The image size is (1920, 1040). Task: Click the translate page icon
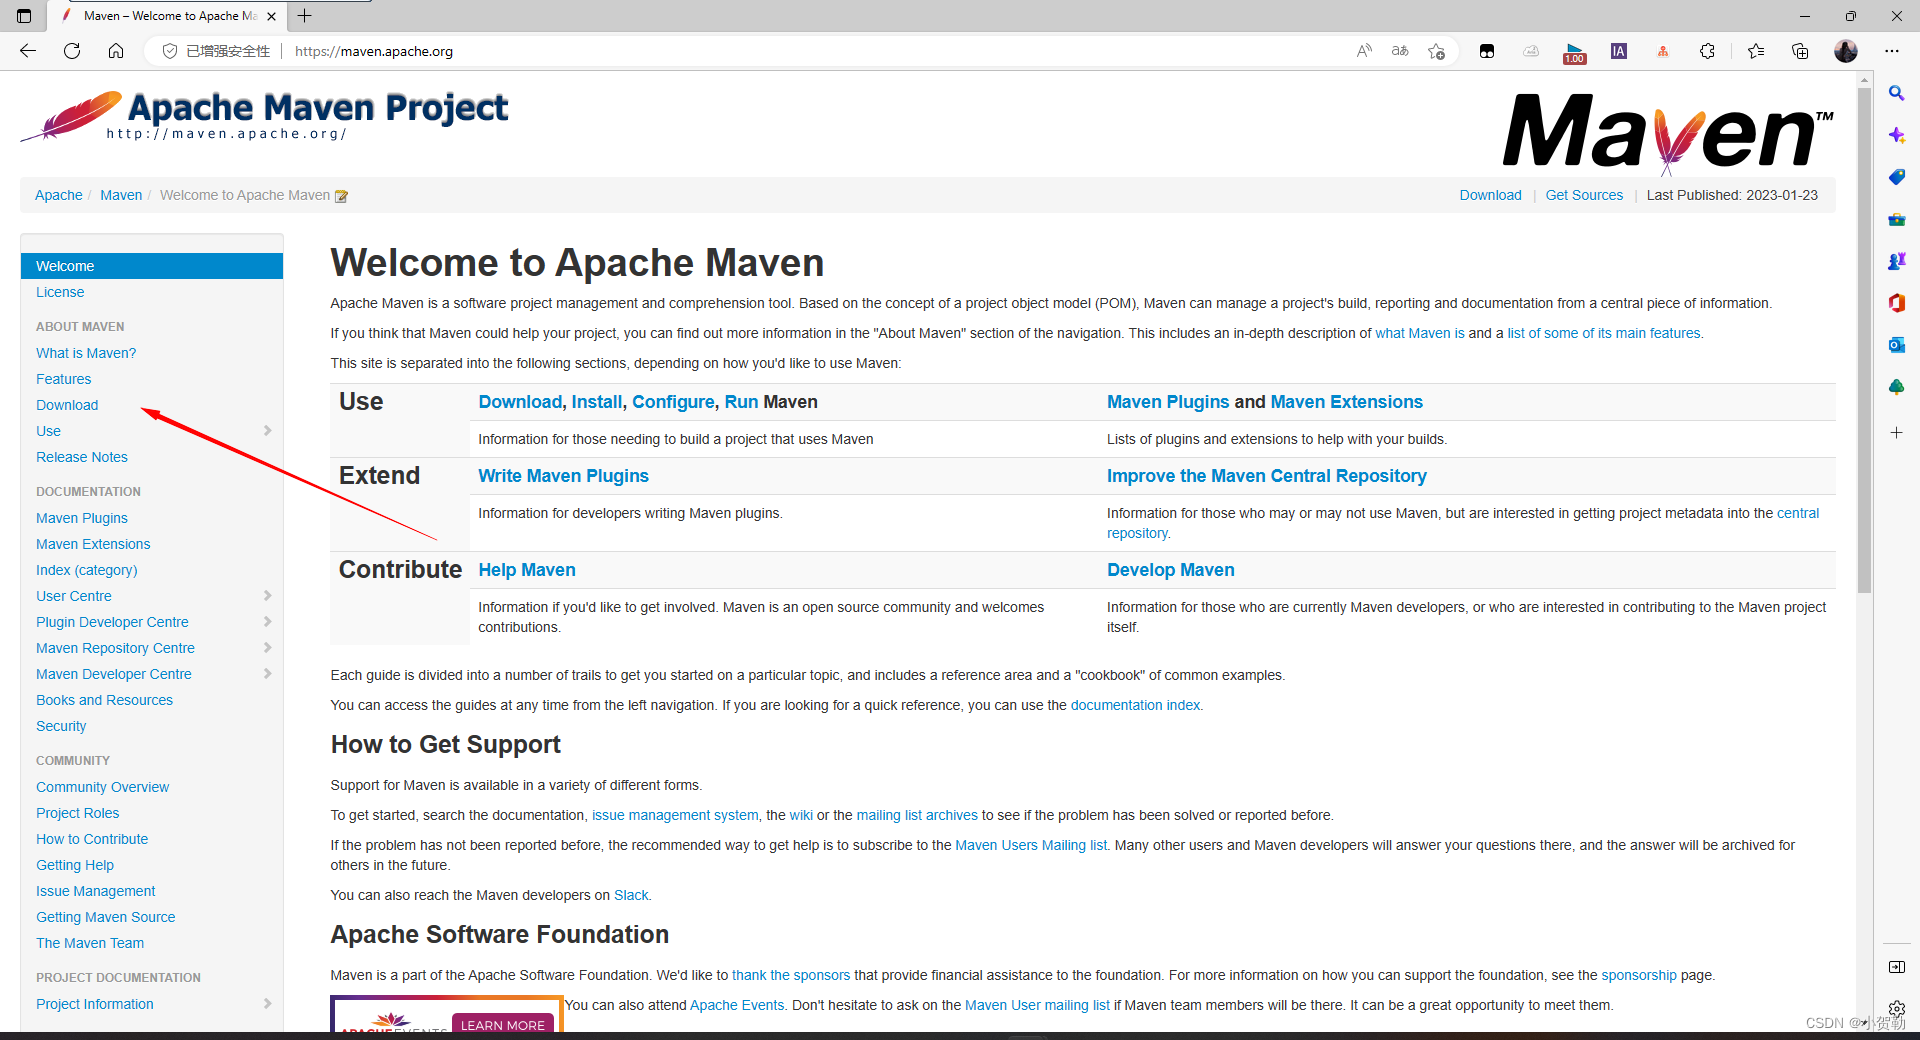pos(1400,51)
